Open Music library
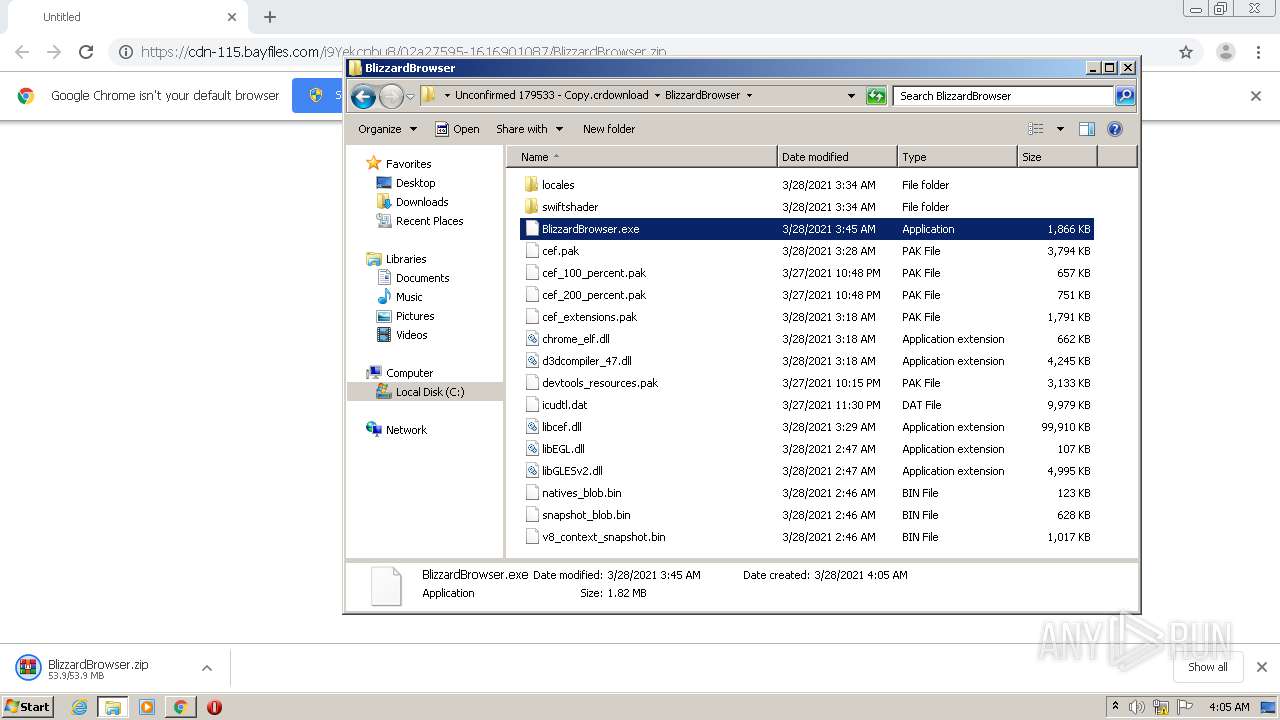 409,297
